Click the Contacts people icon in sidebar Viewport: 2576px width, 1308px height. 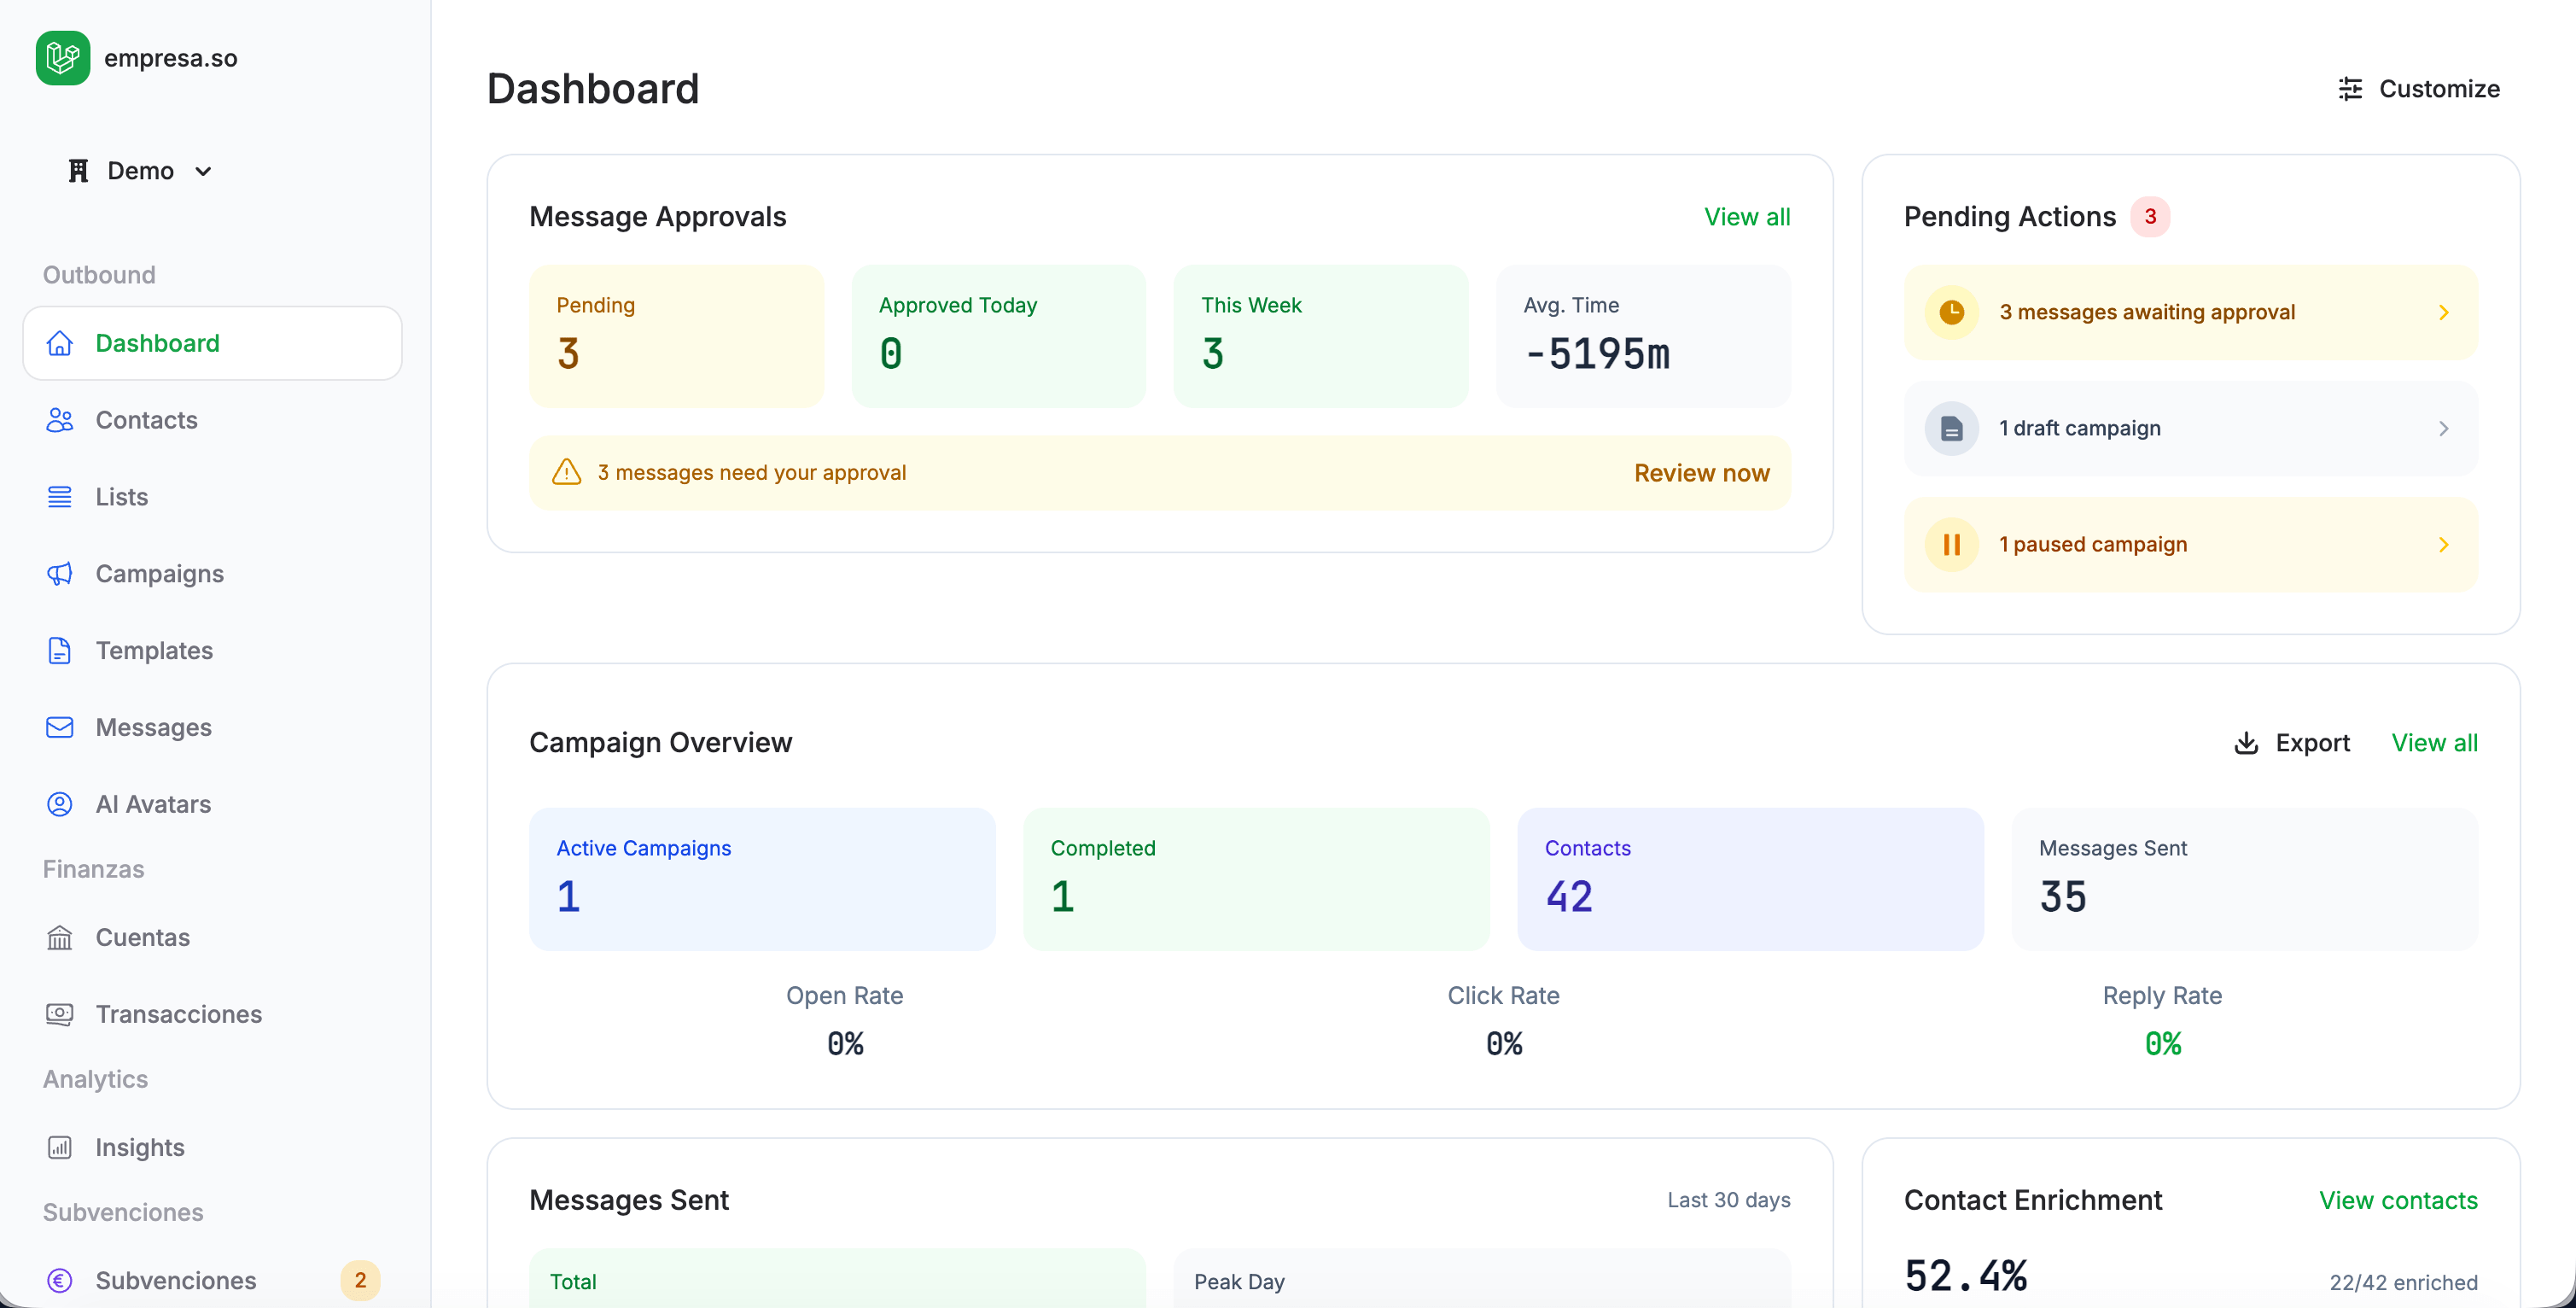pyautogui.click(x=60, y=420)
